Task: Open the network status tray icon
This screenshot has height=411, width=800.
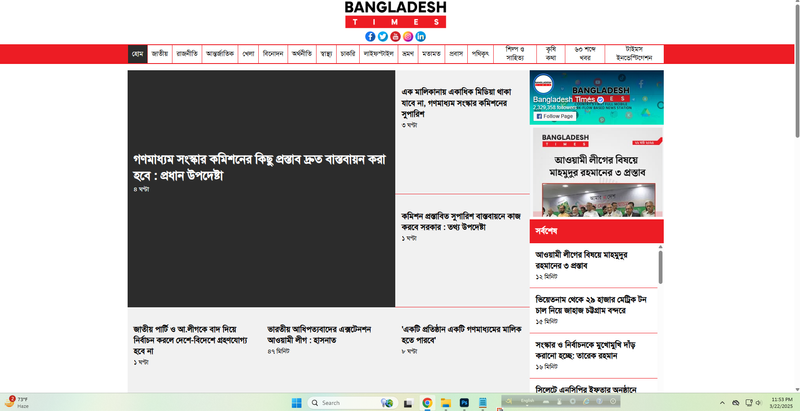Action: click(x=748, y=403)
